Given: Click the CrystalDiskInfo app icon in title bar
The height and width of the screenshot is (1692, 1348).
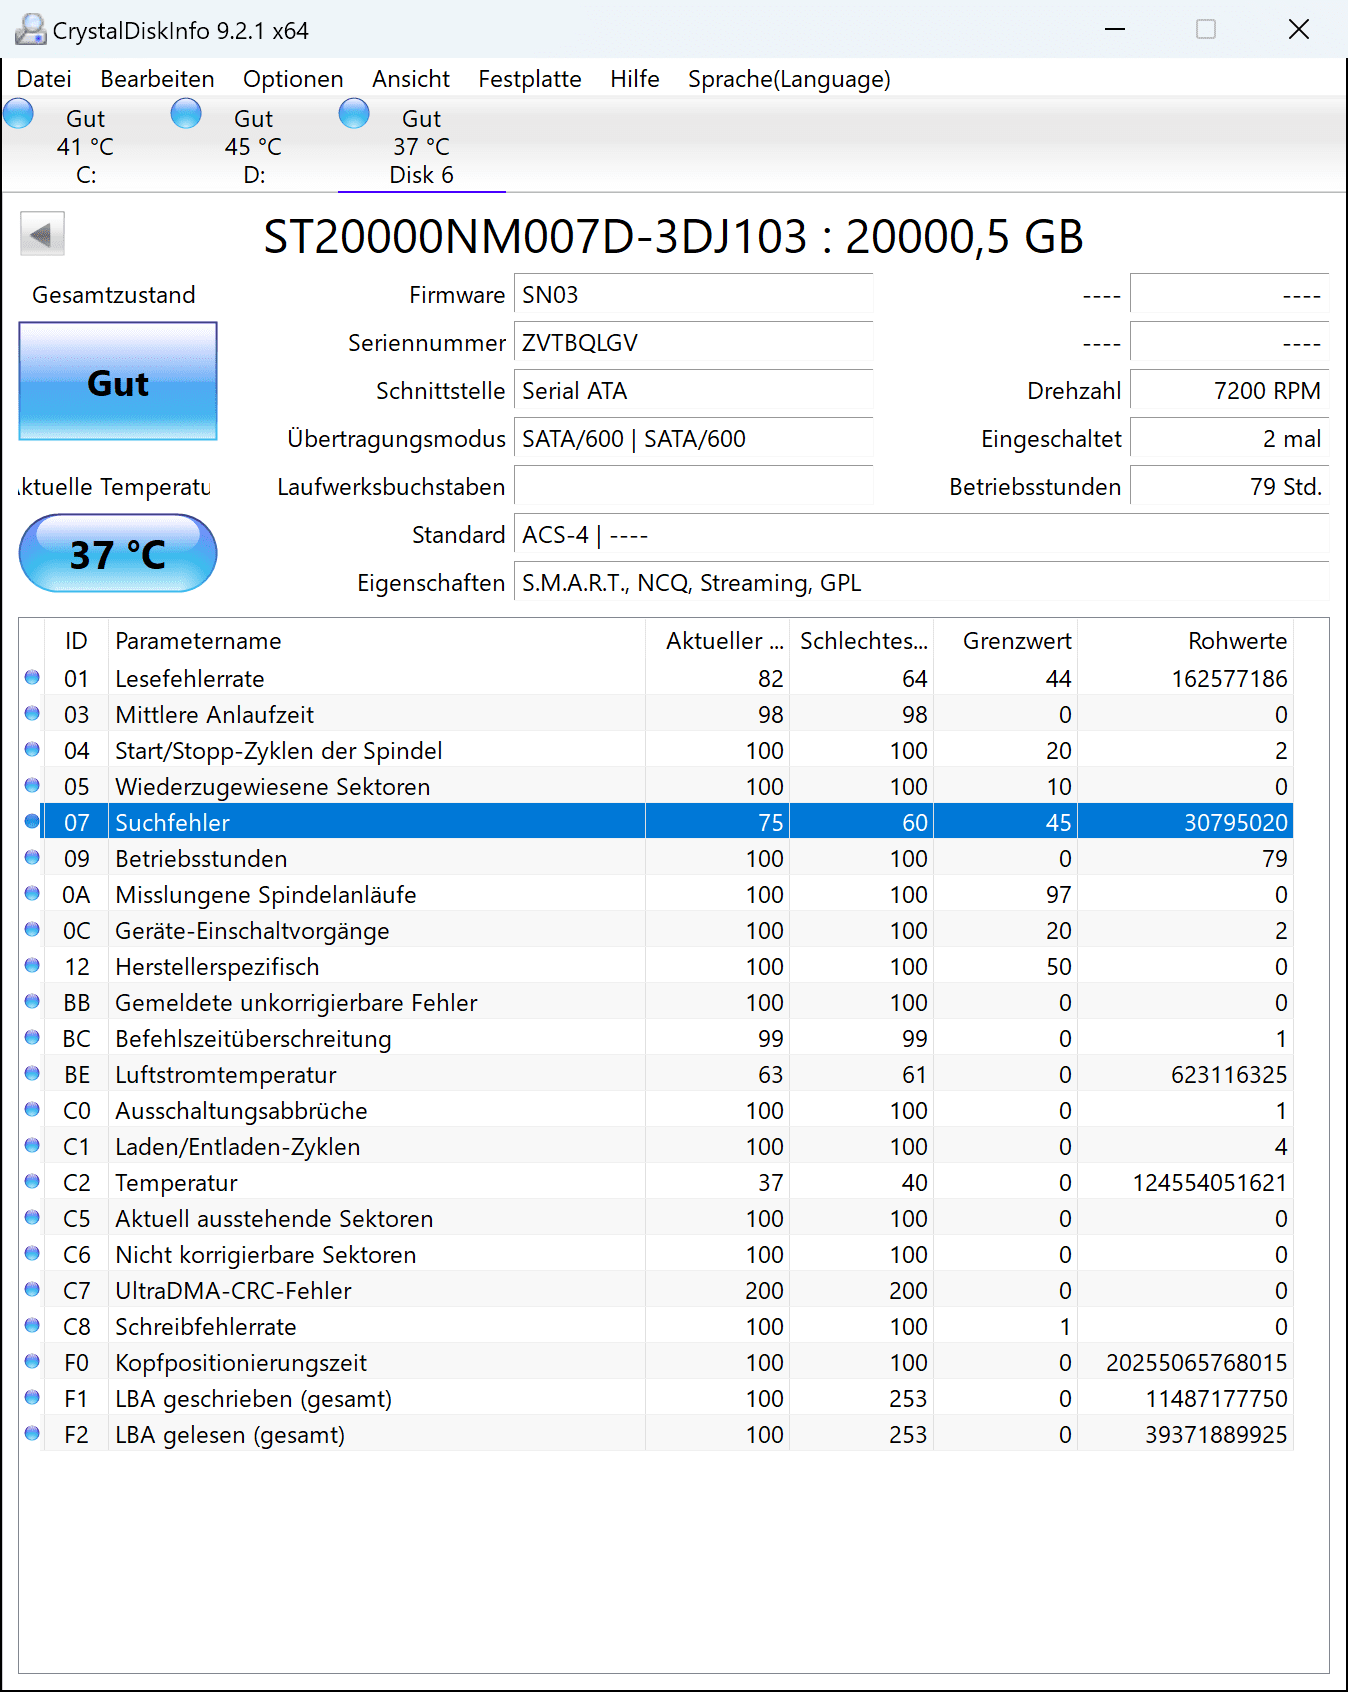Looking at the screenshot, I should pos(30,30).
